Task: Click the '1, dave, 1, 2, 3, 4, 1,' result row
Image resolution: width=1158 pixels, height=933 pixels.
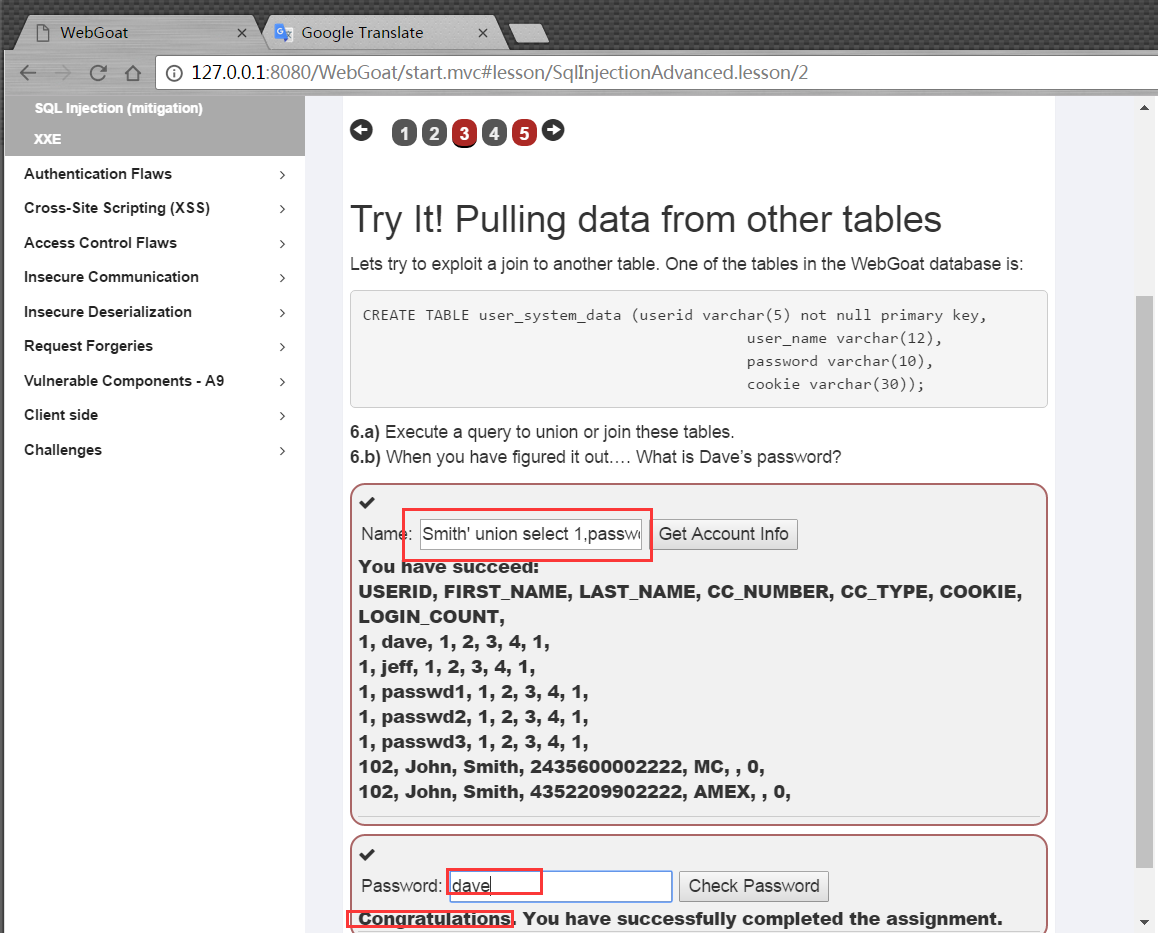Action: (x=453, y=642)
